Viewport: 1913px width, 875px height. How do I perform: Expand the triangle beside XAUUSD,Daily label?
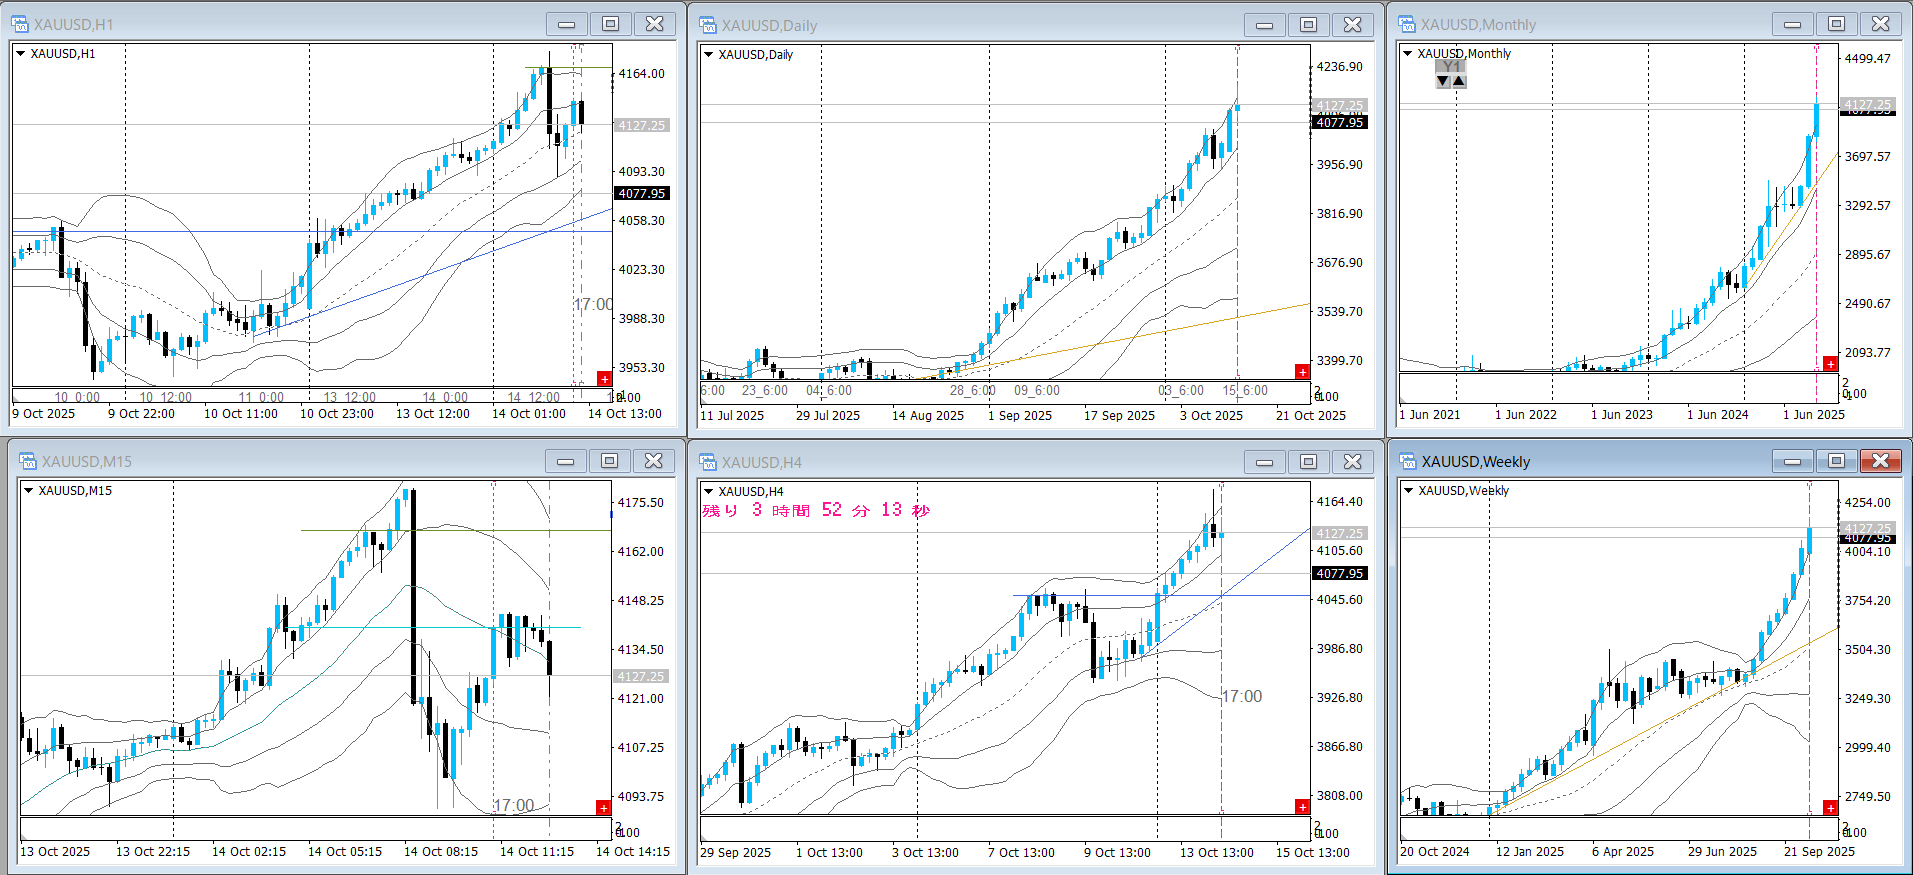[x=708, y=55]
